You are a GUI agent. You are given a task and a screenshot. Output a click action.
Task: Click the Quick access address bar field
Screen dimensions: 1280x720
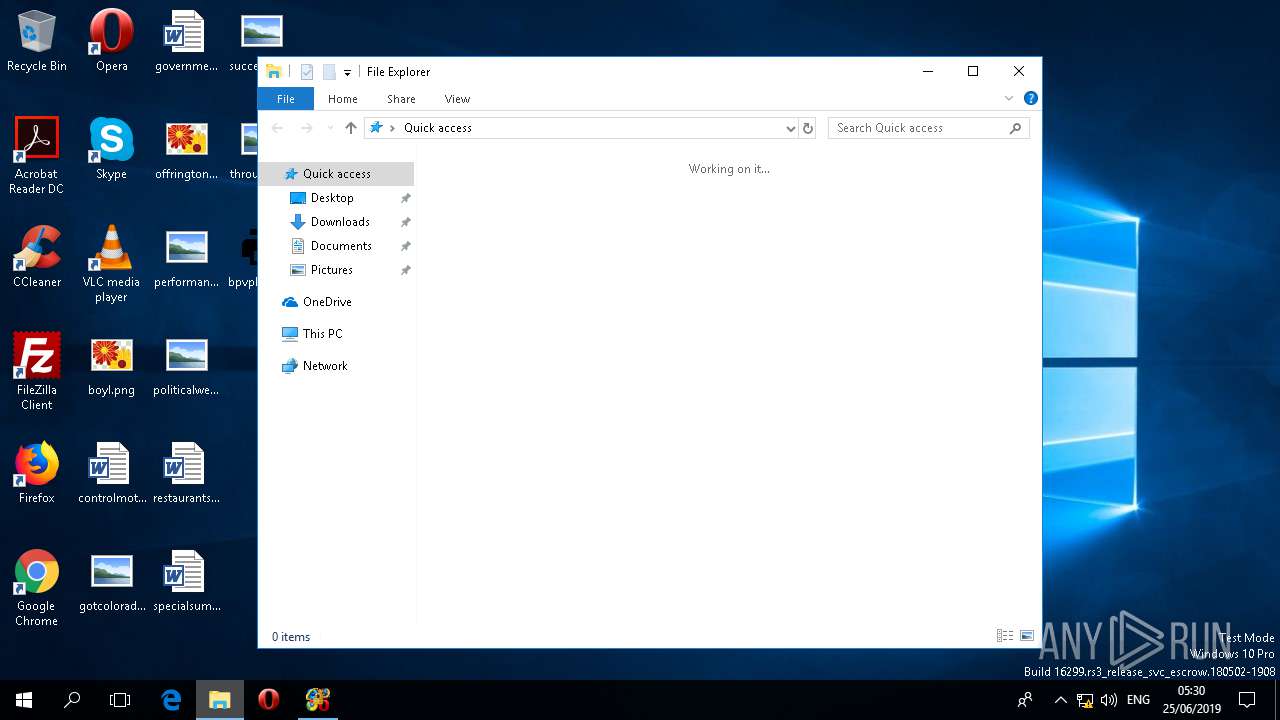(x=579, y=128)
